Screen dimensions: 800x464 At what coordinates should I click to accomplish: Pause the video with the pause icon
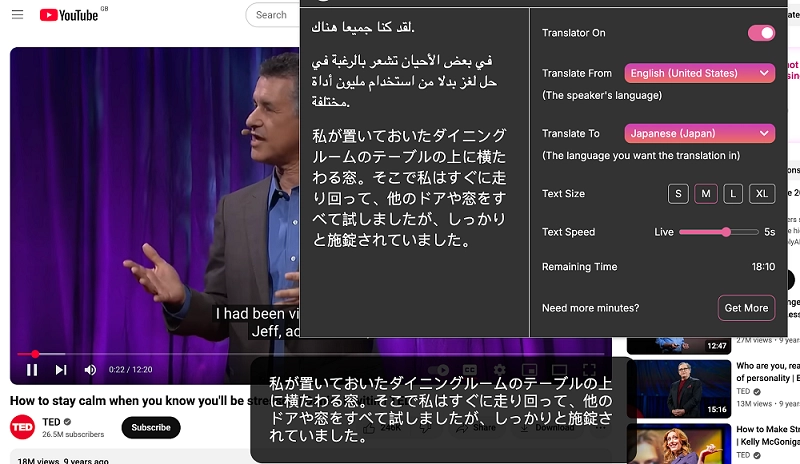click(32, 370)
